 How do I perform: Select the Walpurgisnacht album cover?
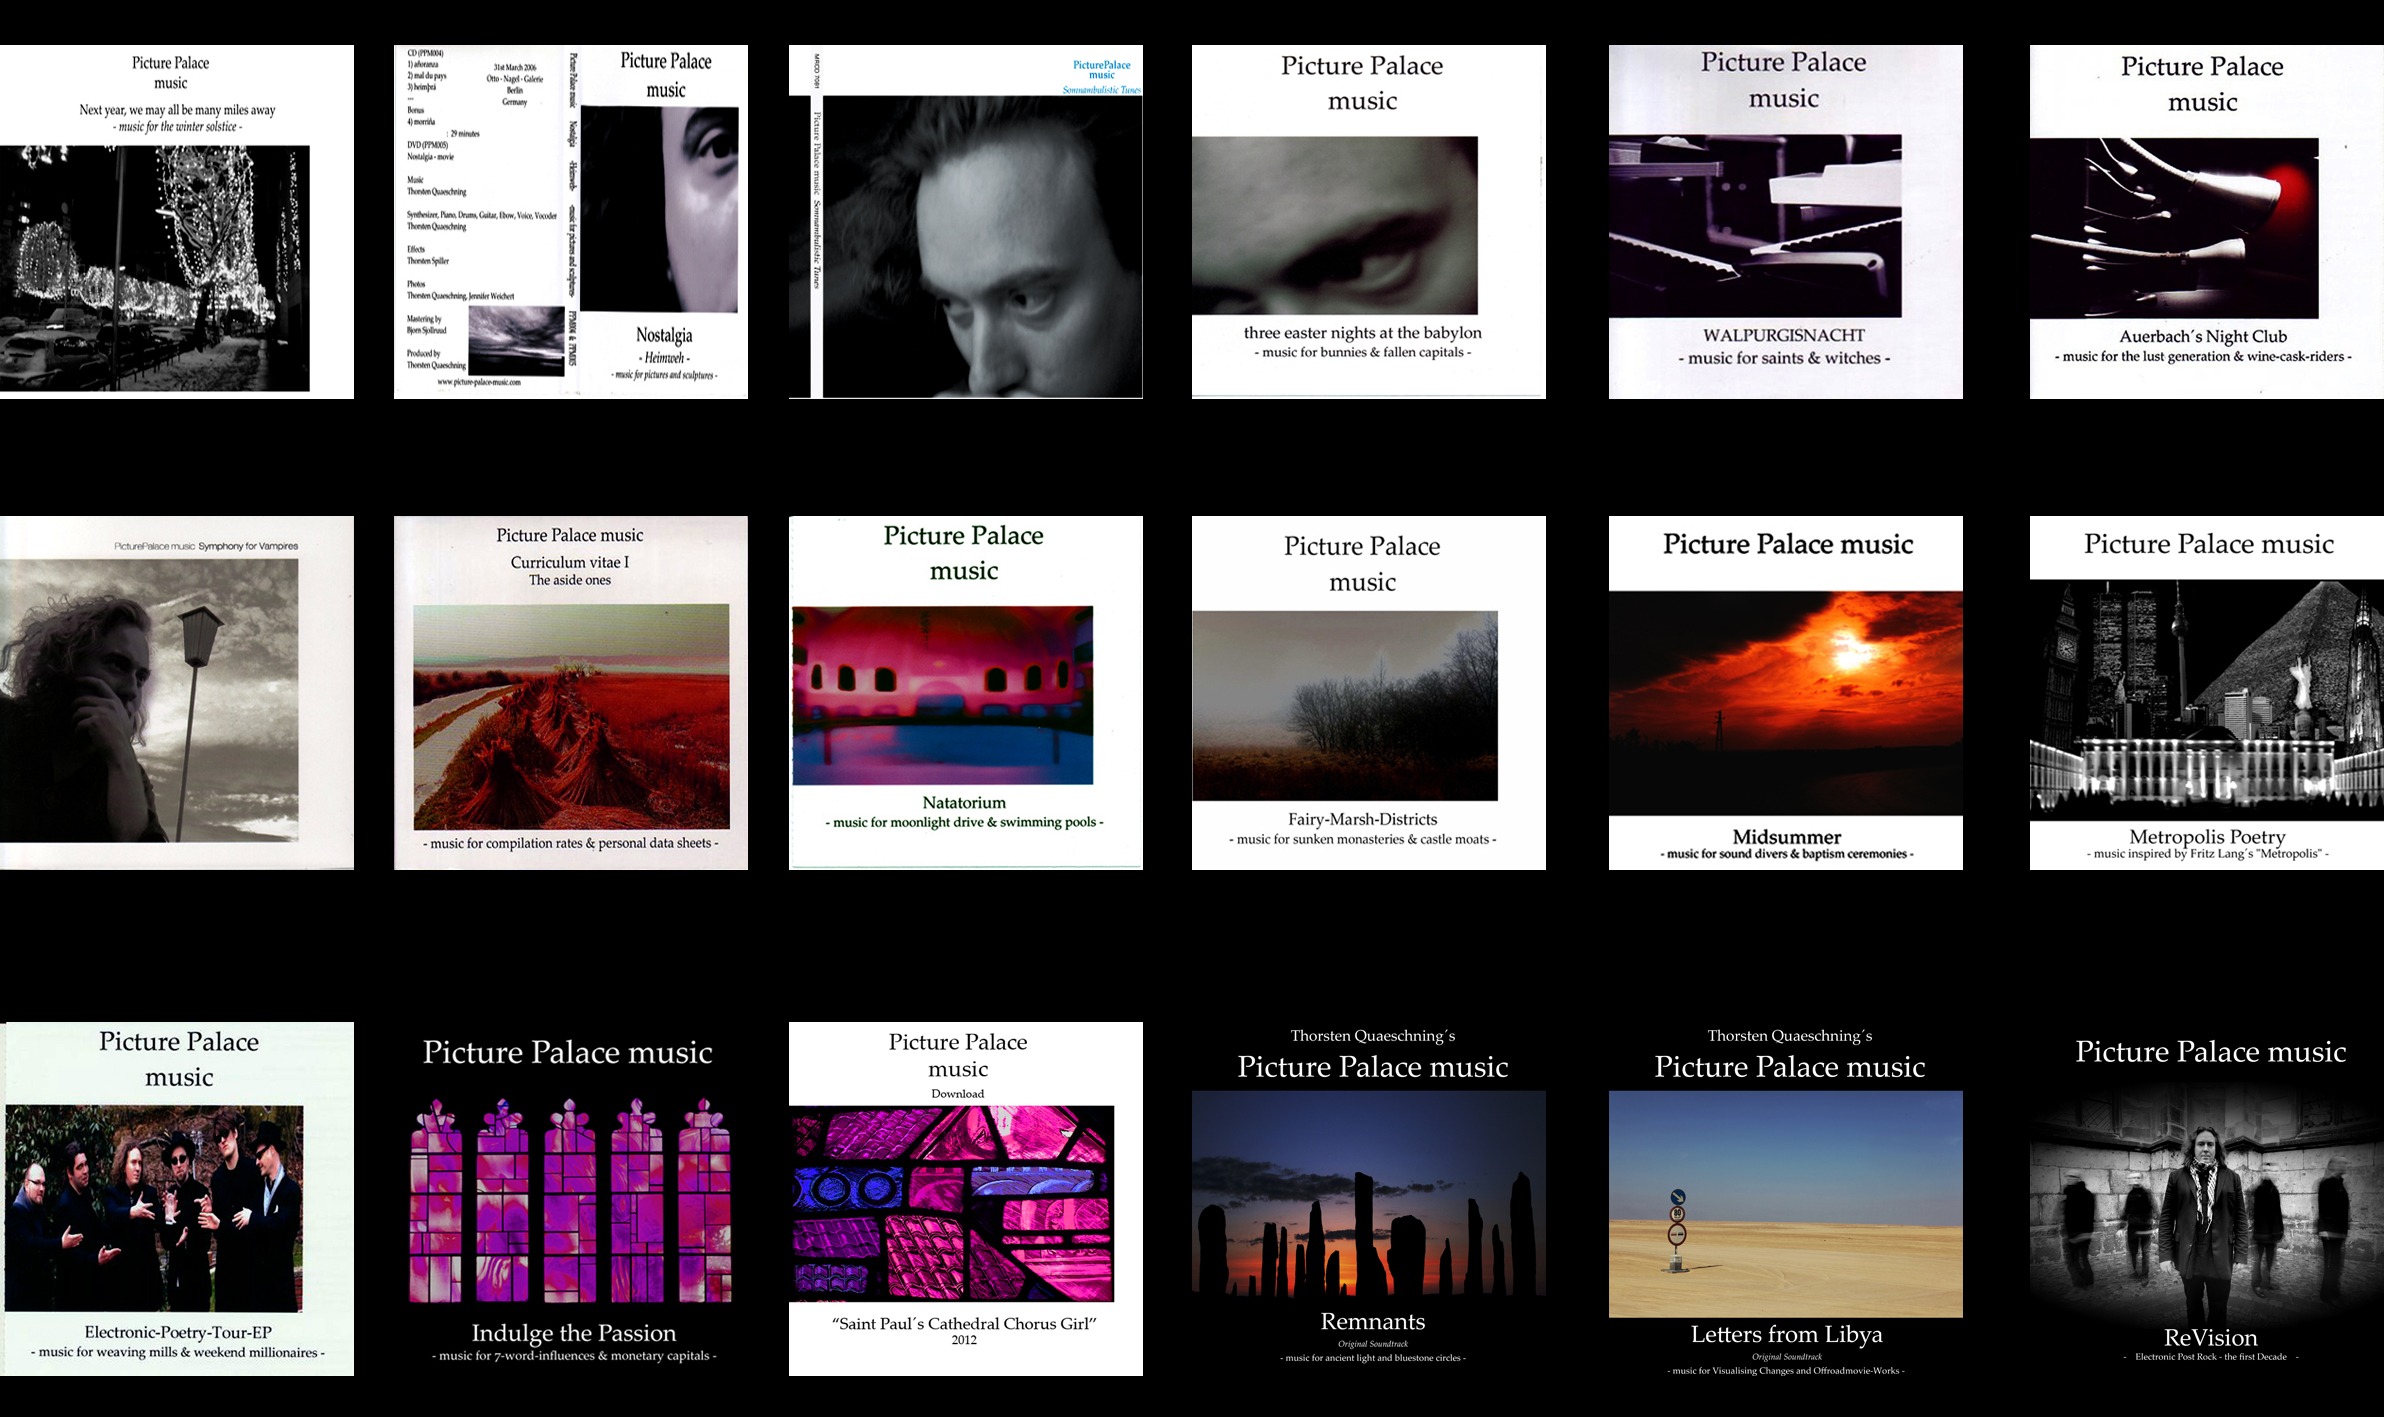coord(1785,222)
